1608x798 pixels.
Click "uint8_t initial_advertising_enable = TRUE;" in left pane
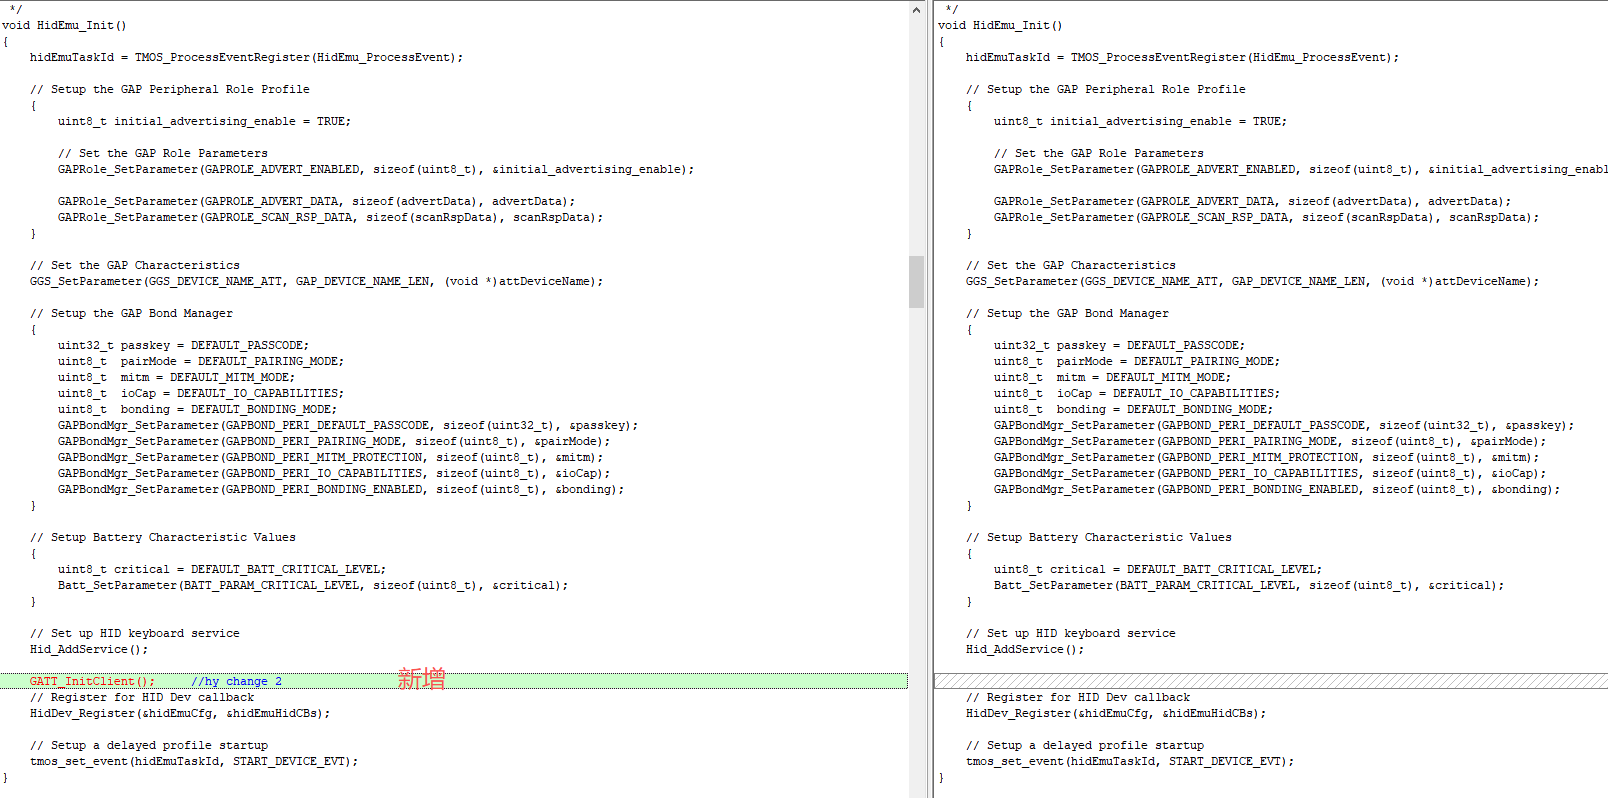(204, 121)
